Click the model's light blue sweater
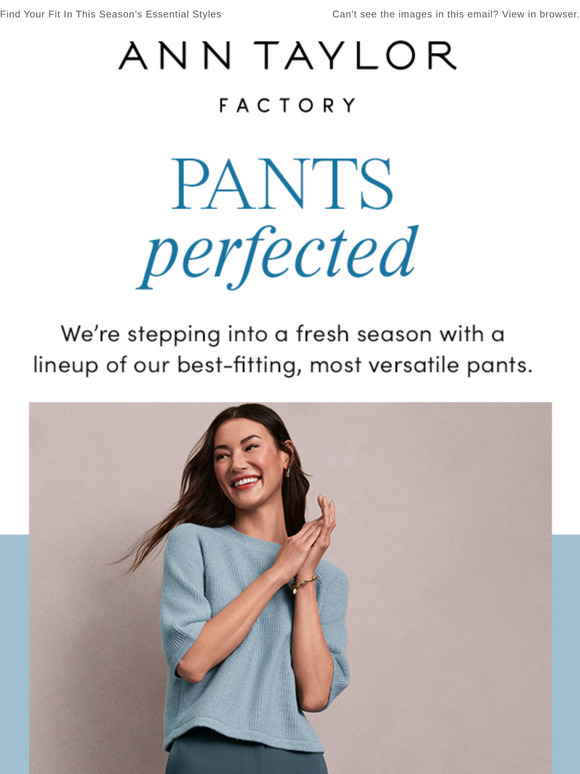Viewport: 580px width, 774px height. tap(254, 642)
